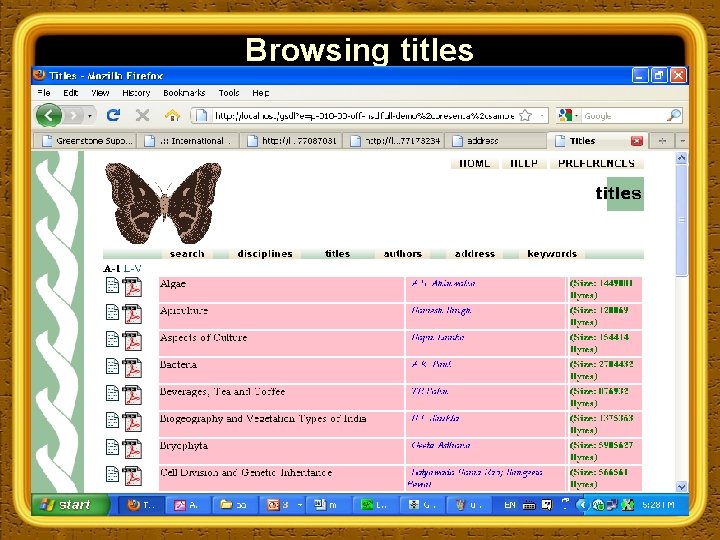Open PDF icon for Aspects of Culture
Viewport: 720px width, 540px height.
tap(132, 341)
